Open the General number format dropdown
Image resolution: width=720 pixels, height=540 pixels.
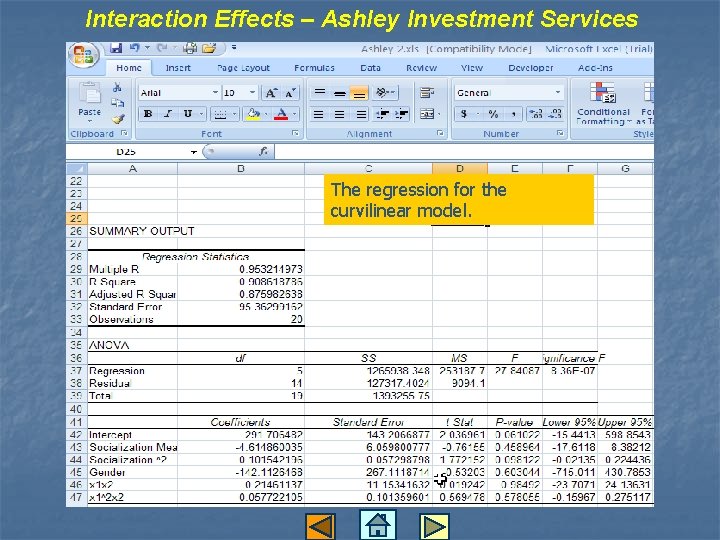click(558, 93)
